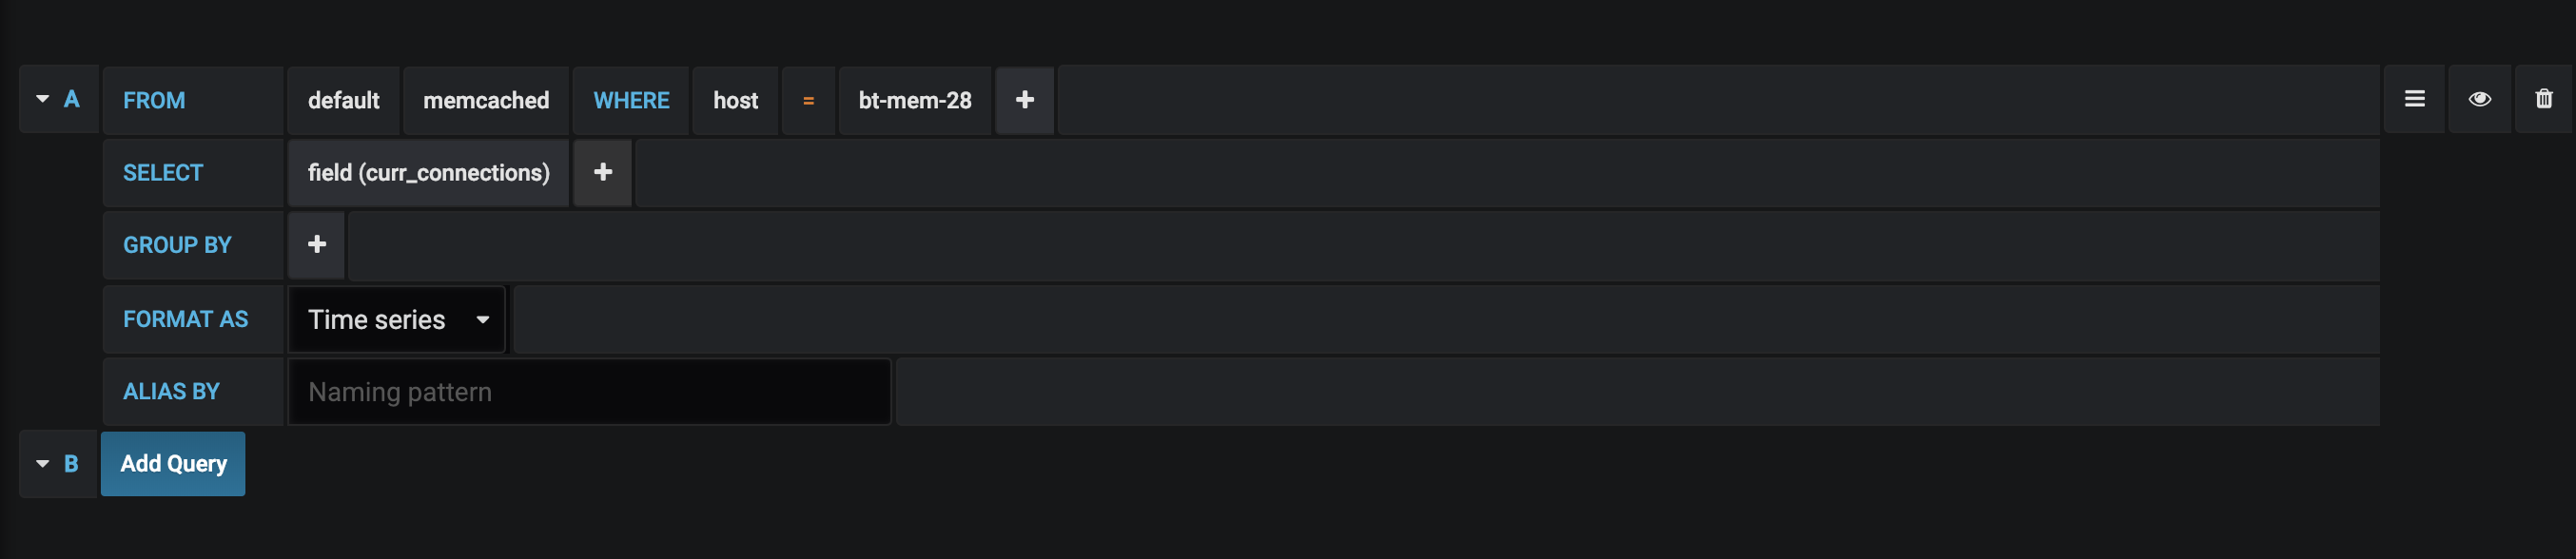Open the Time series format dropdown

[397, 320]
